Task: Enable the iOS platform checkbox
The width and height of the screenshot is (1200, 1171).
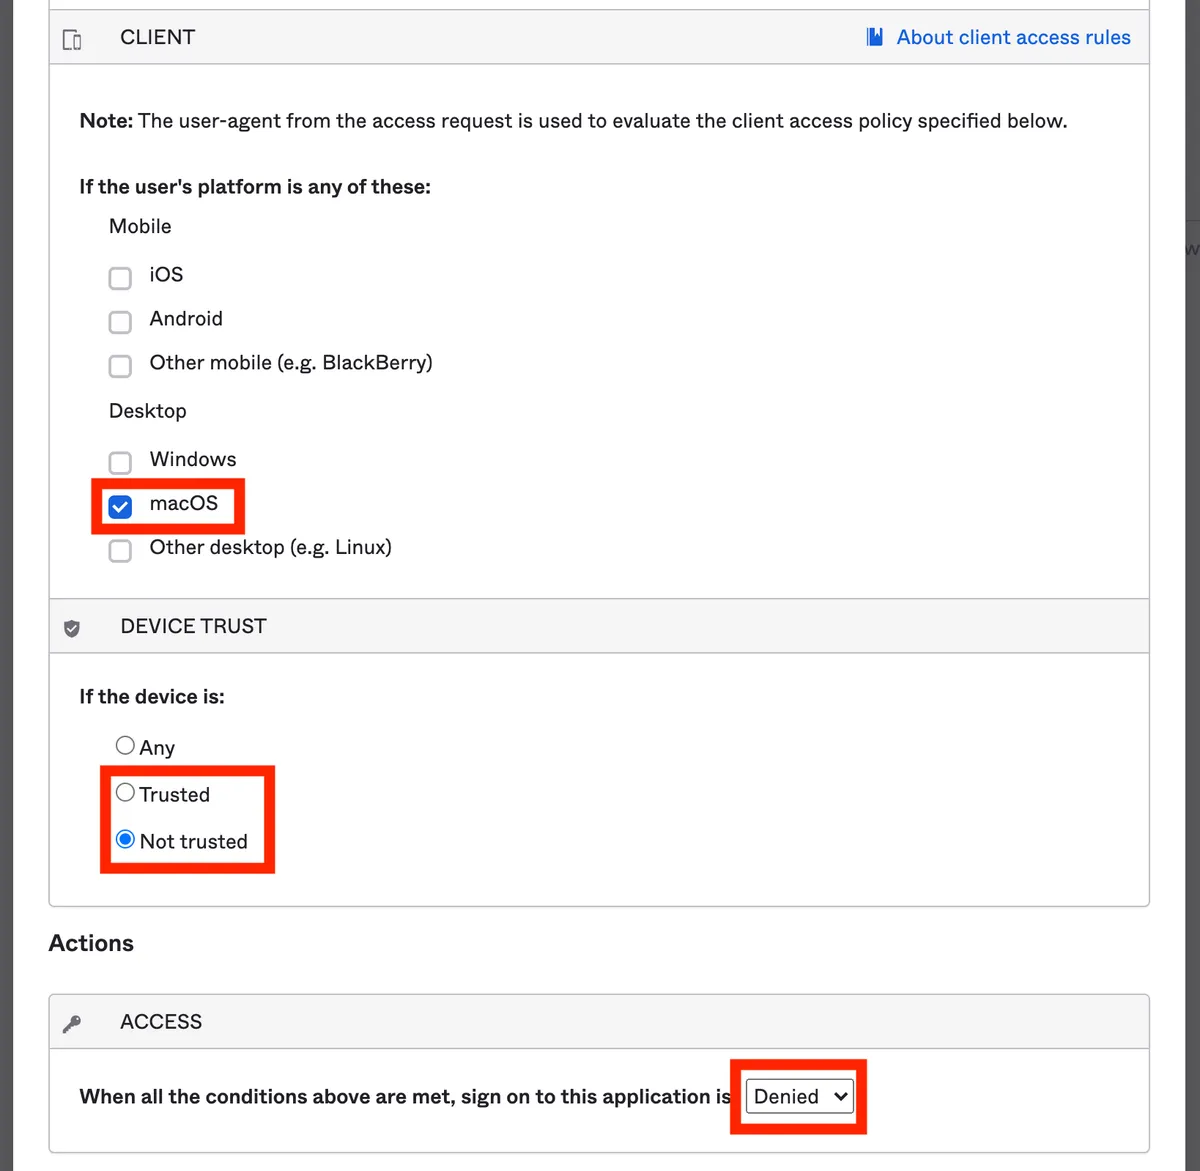Action: point(120,278)
